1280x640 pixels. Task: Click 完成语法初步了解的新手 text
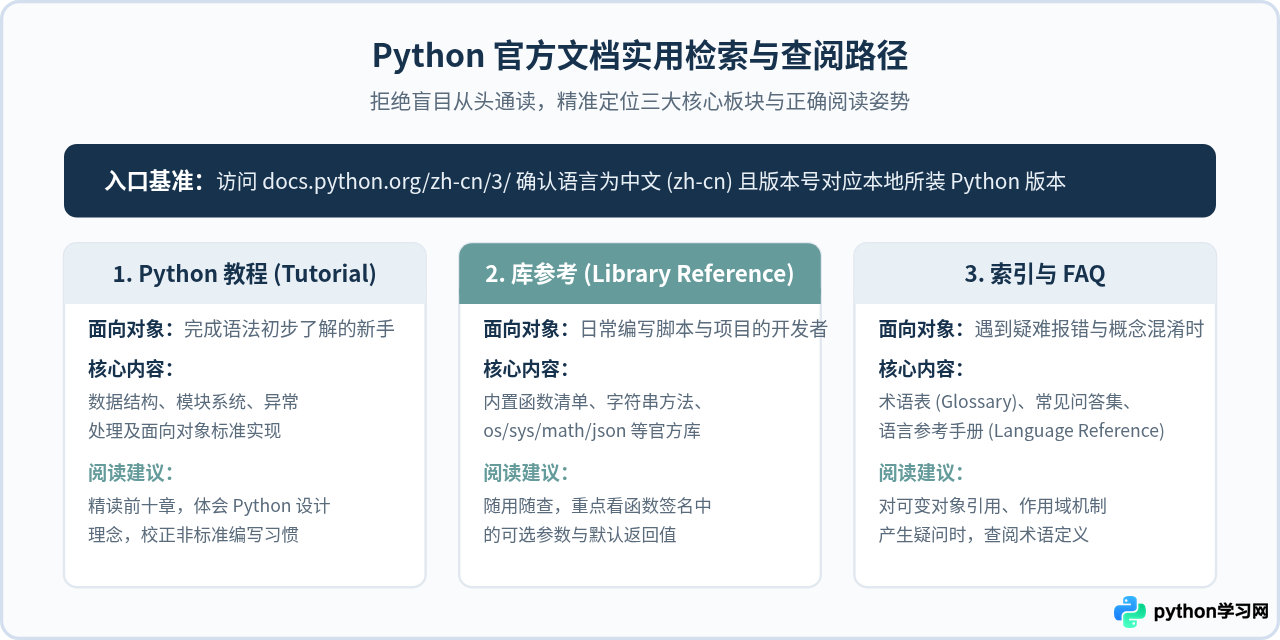pyautogui.click(x=289, y=329)
